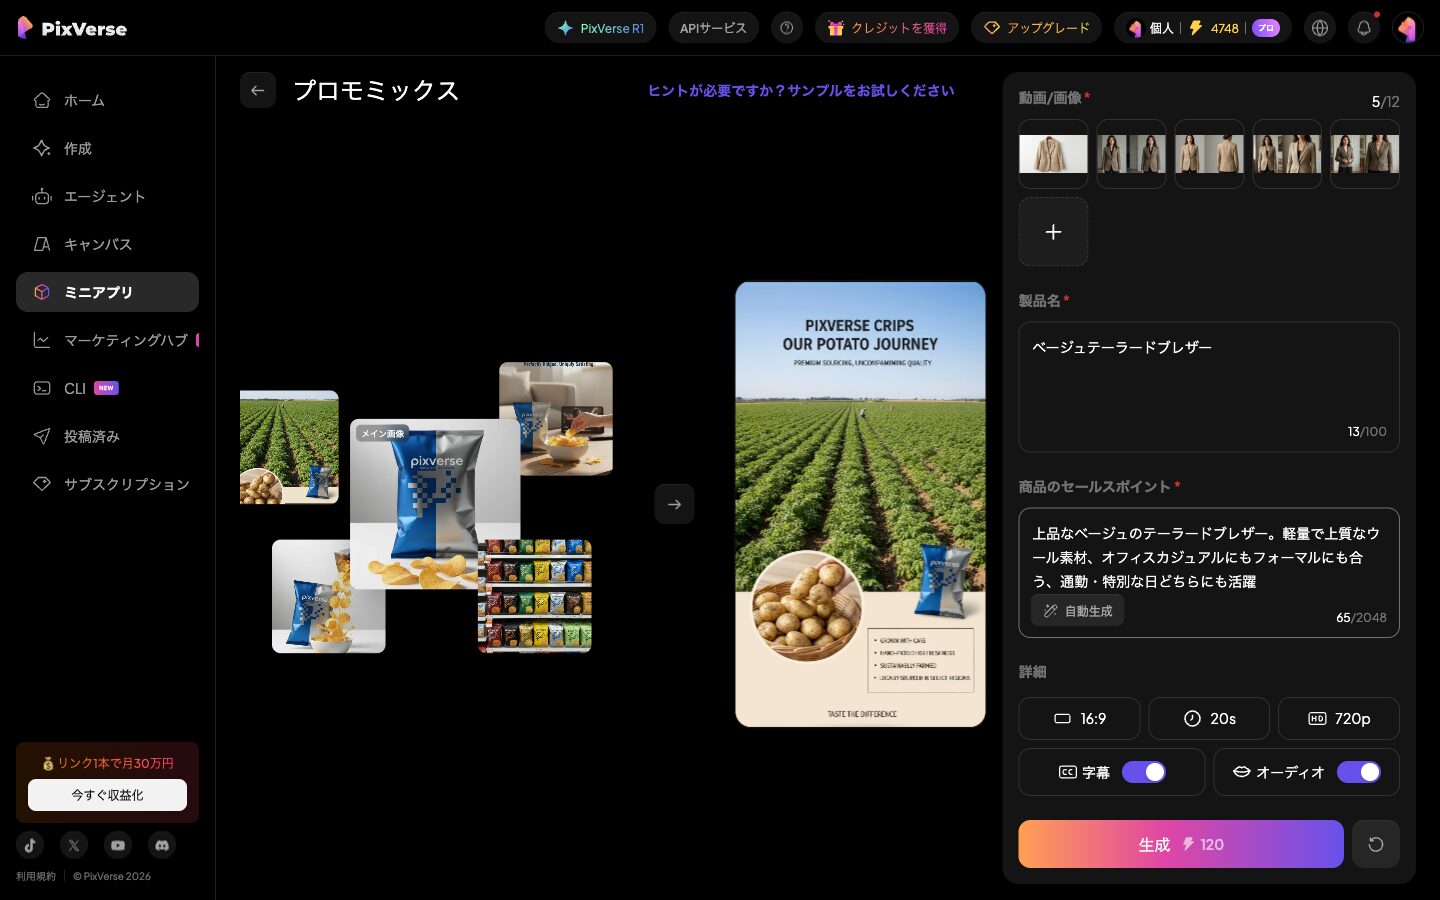Click the help question mark icon
1440x900 pixels.
(787, 28)
